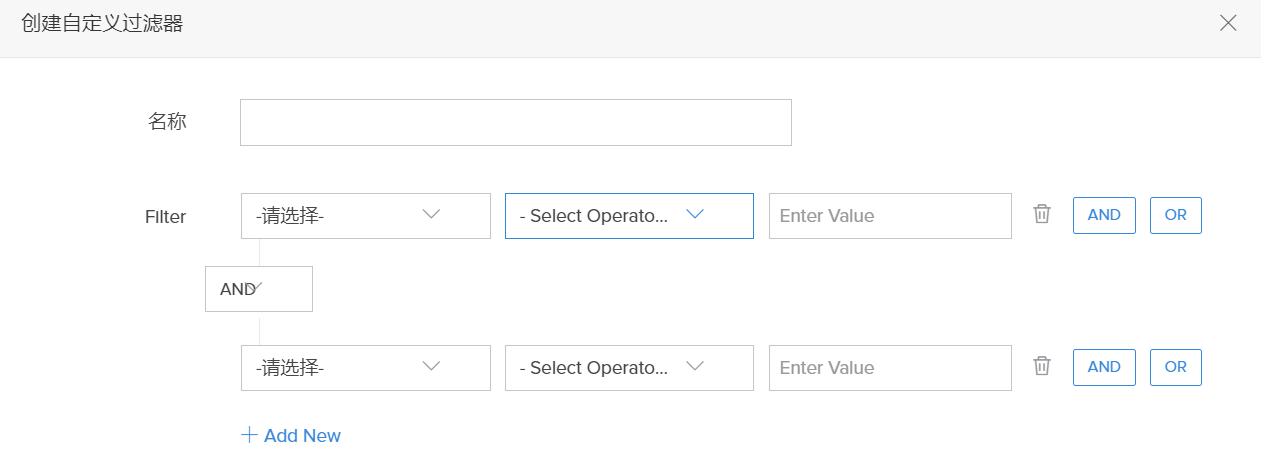The width and height of the screenshot is (1261, 470).
Task: Click the OR button in the first row
Action: pyautogui.click(x=1175, y=215)
